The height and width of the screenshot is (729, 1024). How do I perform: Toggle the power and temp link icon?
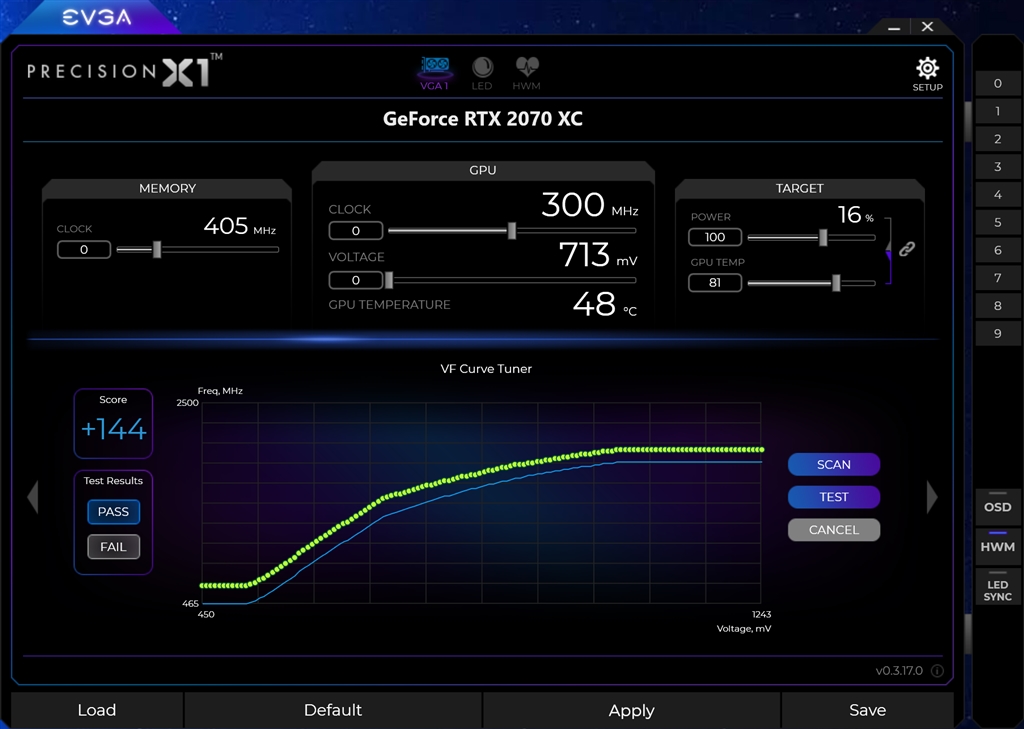coord(907,249)
